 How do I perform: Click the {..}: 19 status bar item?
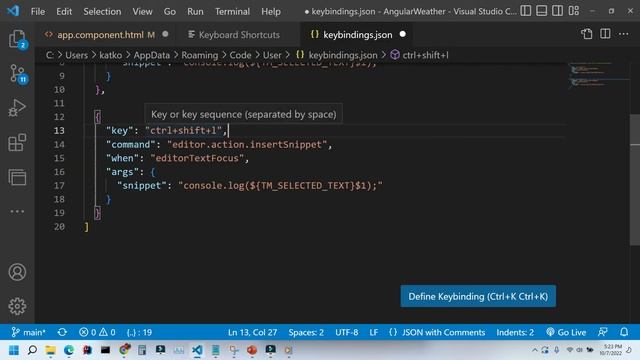click(x=139, y=332)
